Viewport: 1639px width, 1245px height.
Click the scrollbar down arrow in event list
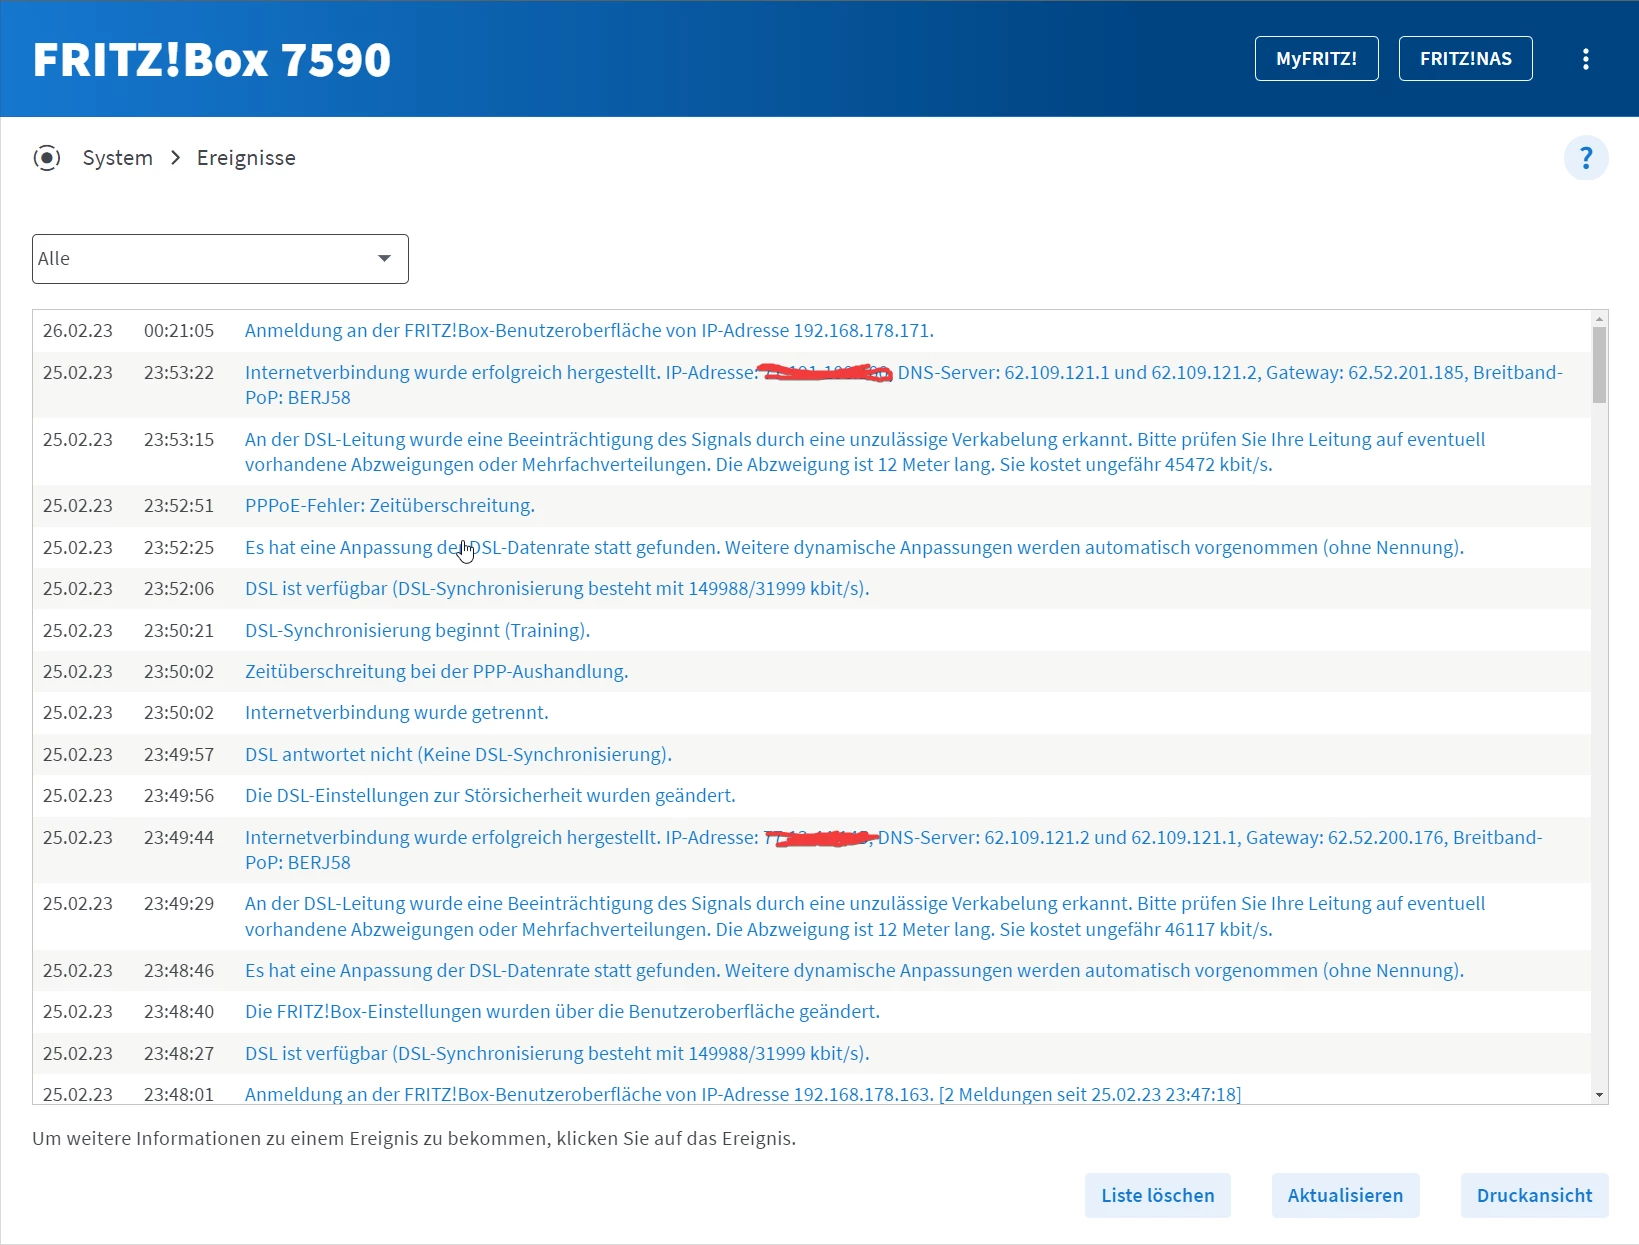[x=1599, y=1095]
